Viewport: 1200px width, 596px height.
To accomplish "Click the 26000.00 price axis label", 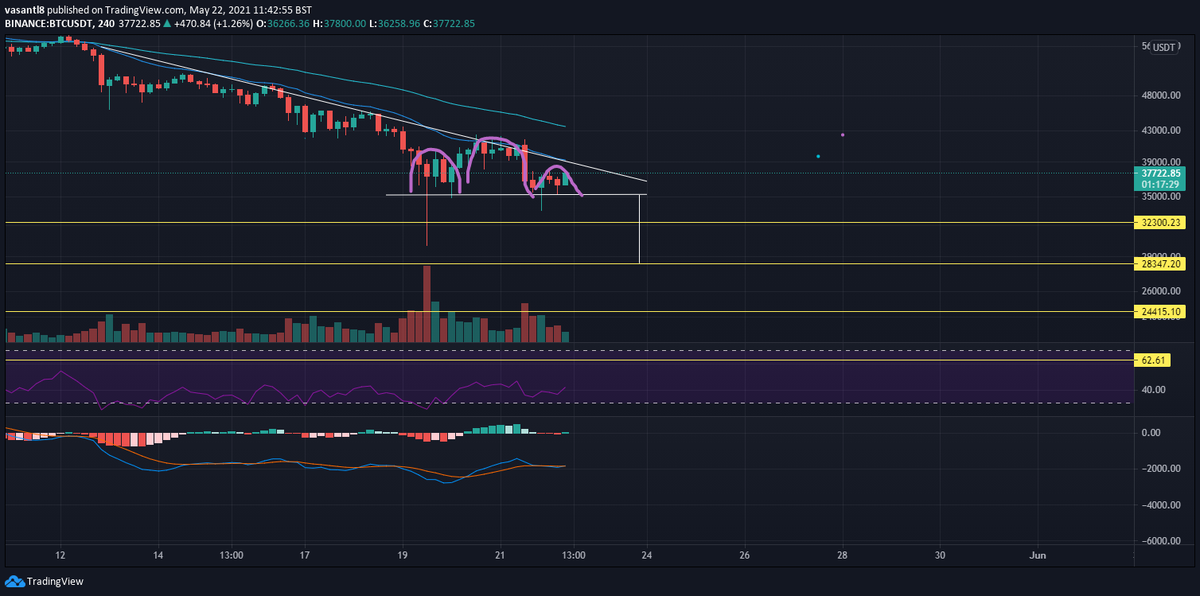I will point(1161,291).
